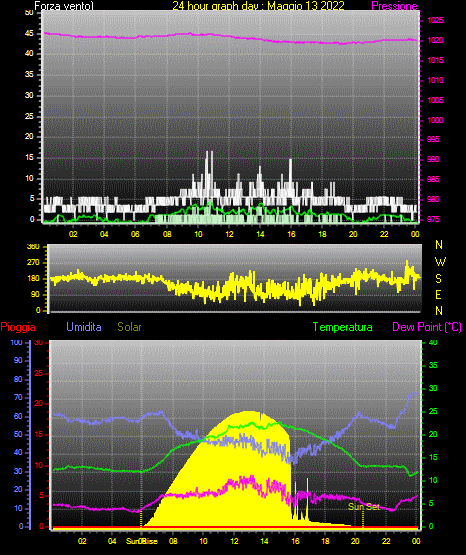Viewport: 466px width, 555px height.
Task: Click the 1005 pressure axis value
Action: coord(435,100)
